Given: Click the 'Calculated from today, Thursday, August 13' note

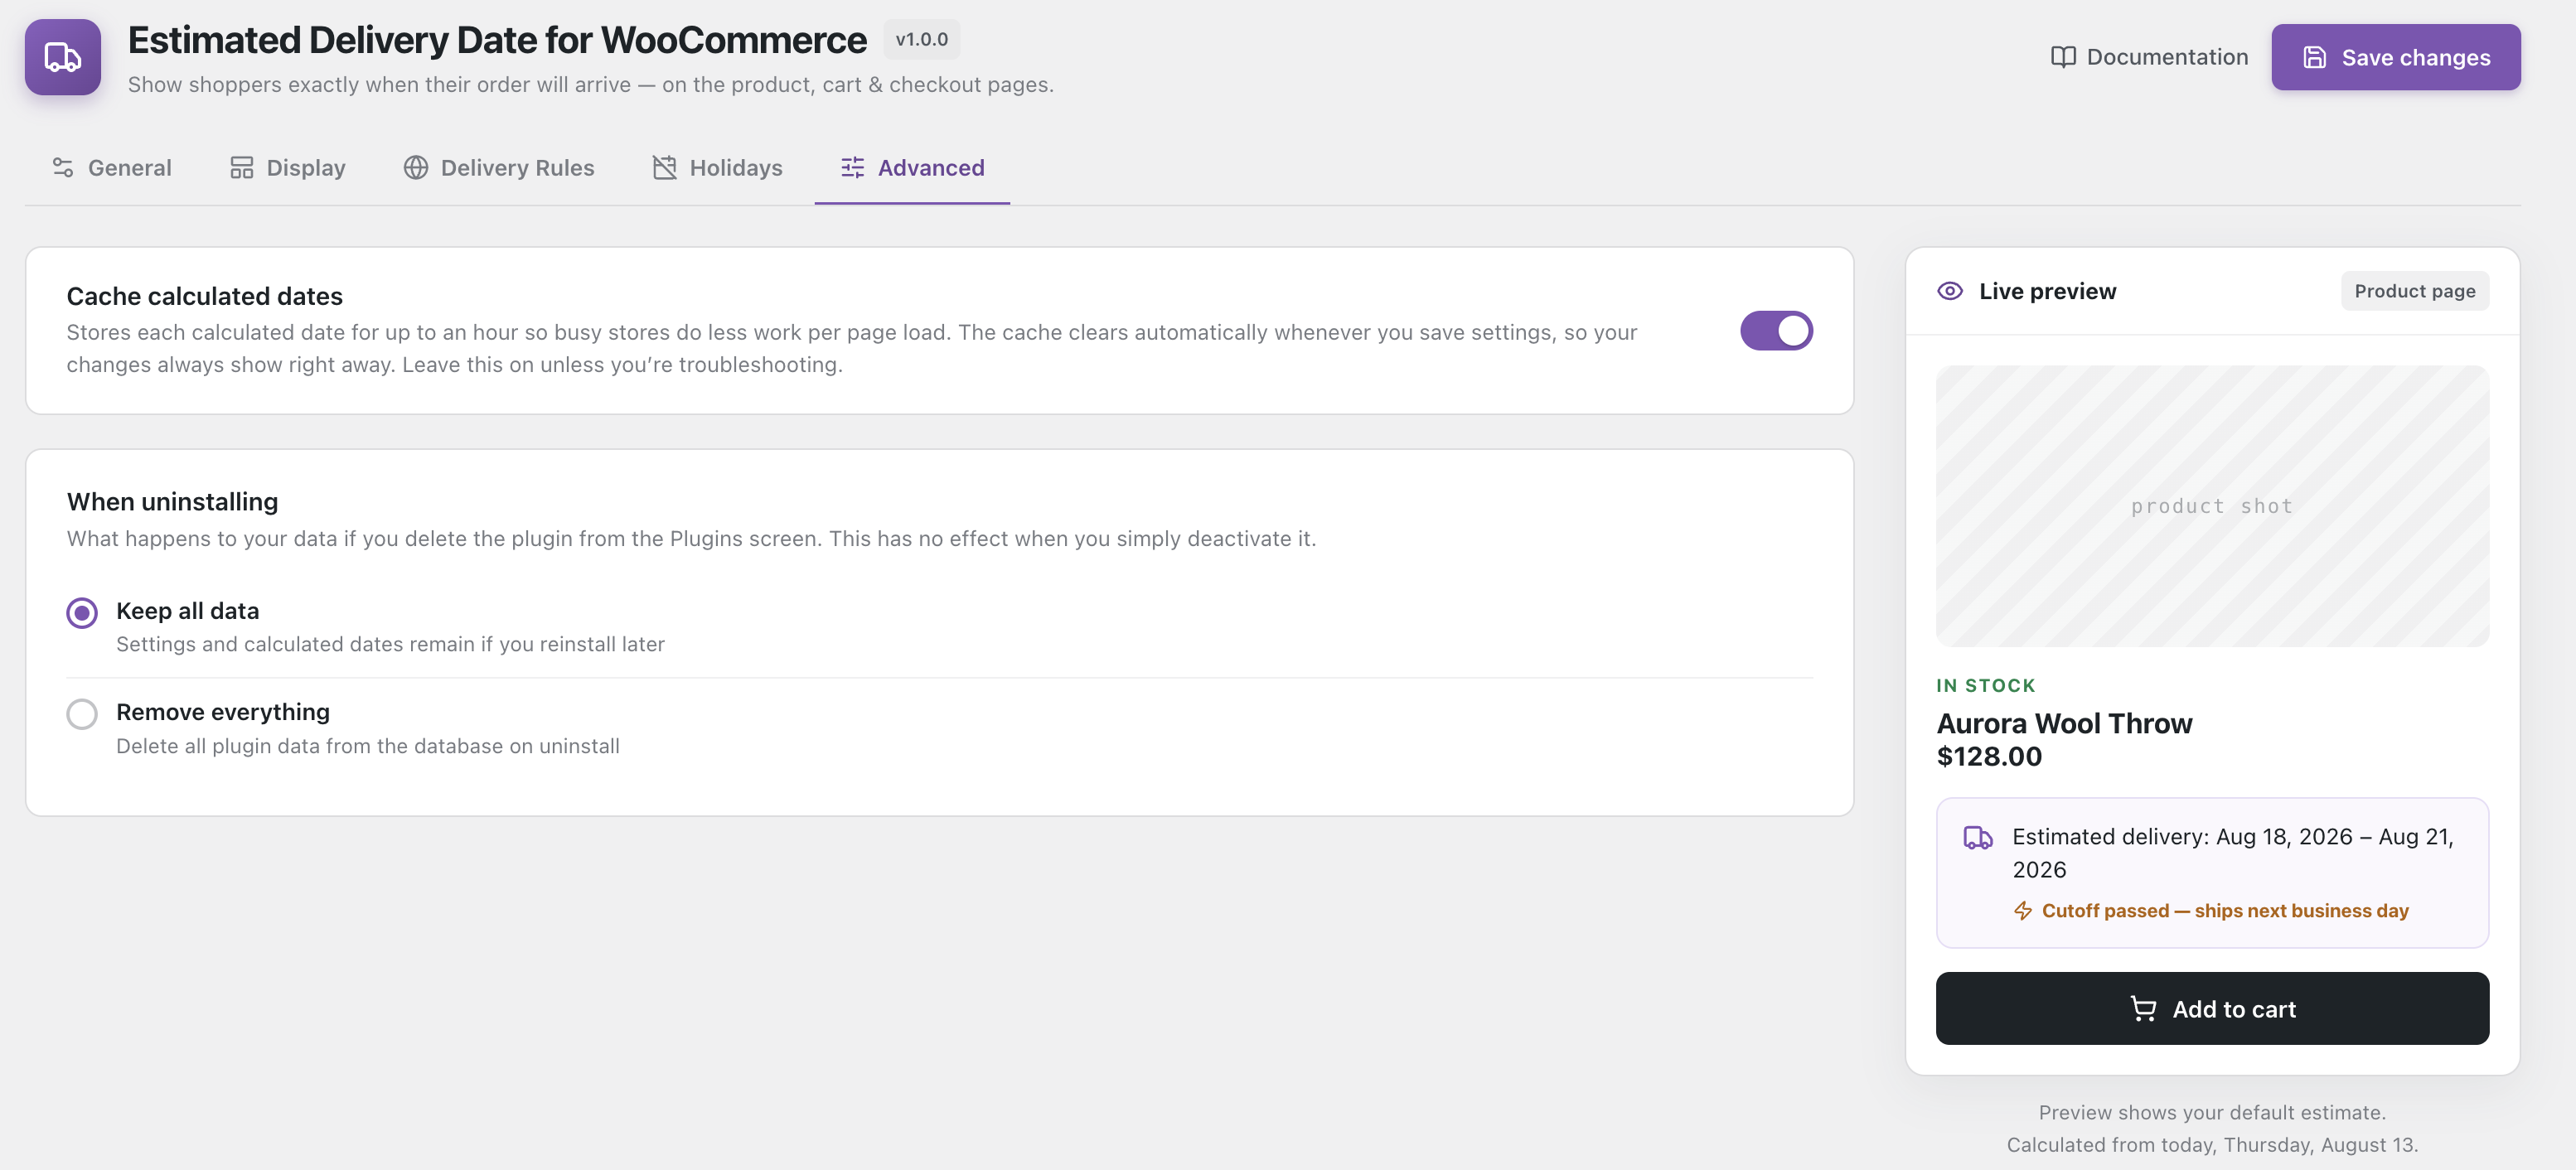Looking at the screenshot, I should tap(2212, 1145).
